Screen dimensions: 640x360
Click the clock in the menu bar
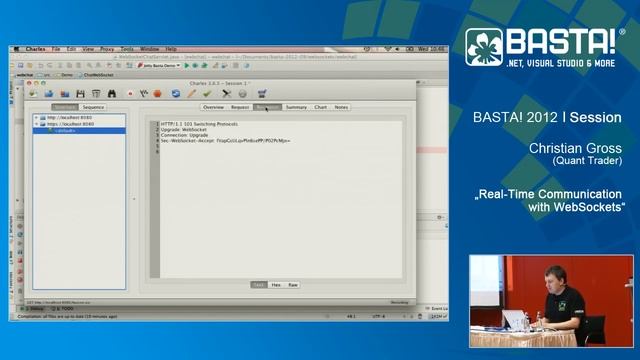pos(431,49)
